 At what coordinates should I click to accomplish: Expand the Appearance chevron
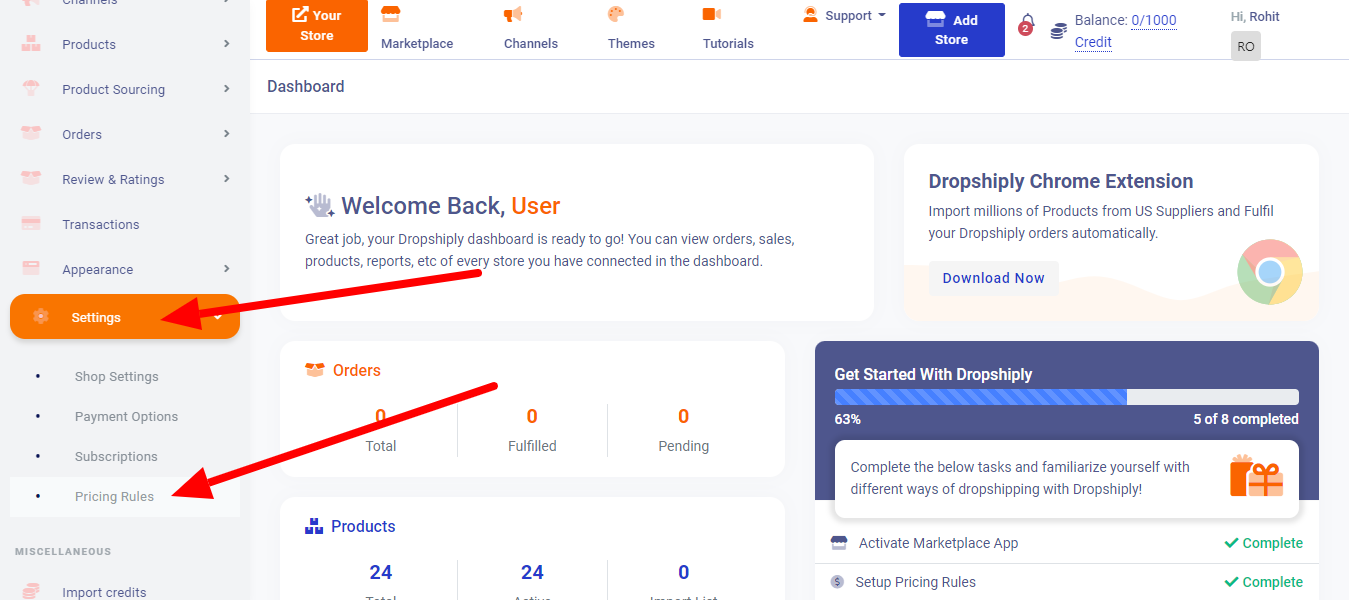[x=227, y=269]
